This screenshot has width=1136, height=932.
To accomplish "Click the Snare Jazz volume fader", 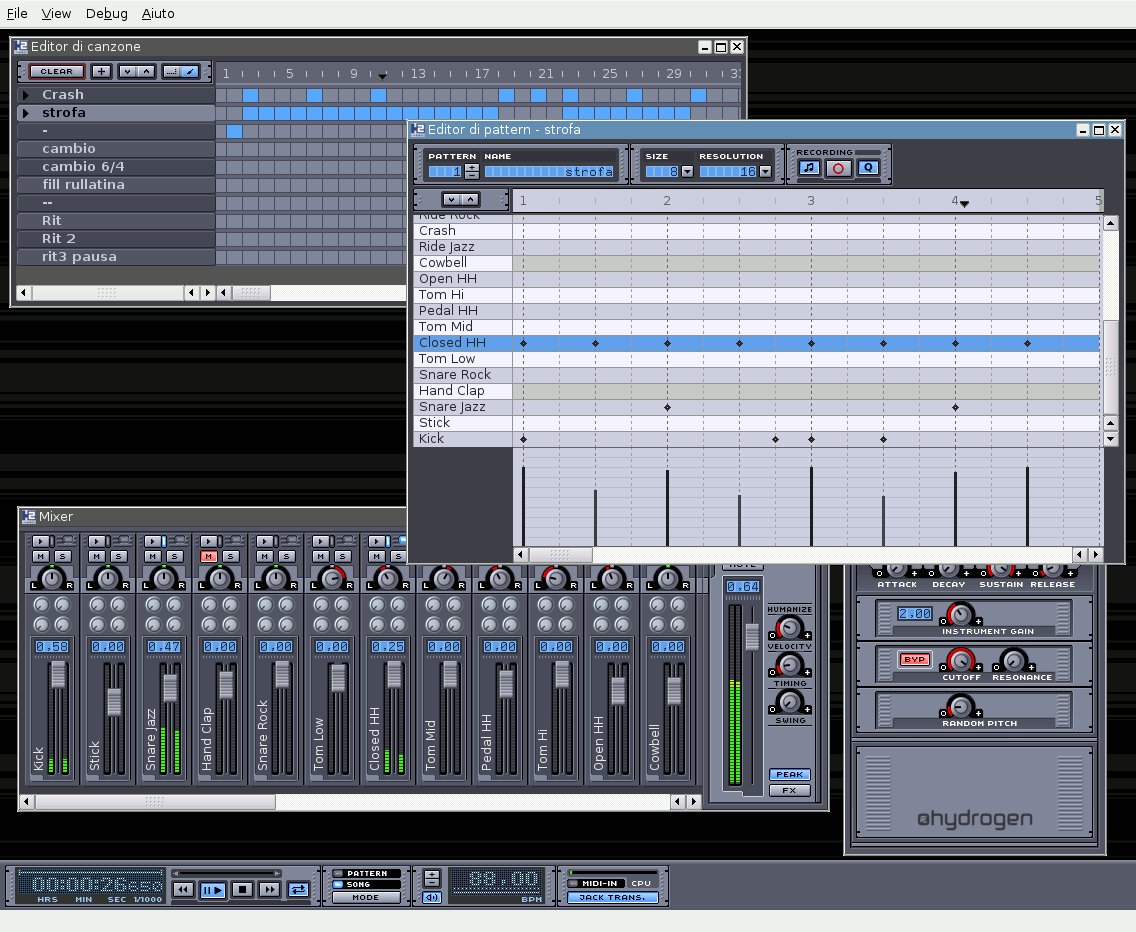I will point(170,686).
